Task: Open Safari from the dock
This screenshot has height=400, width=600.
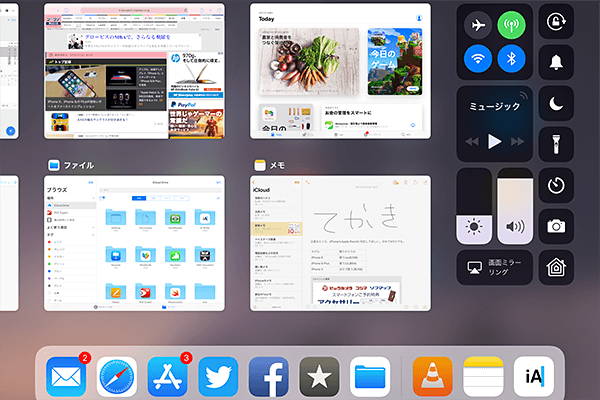Action: [117, 377]
